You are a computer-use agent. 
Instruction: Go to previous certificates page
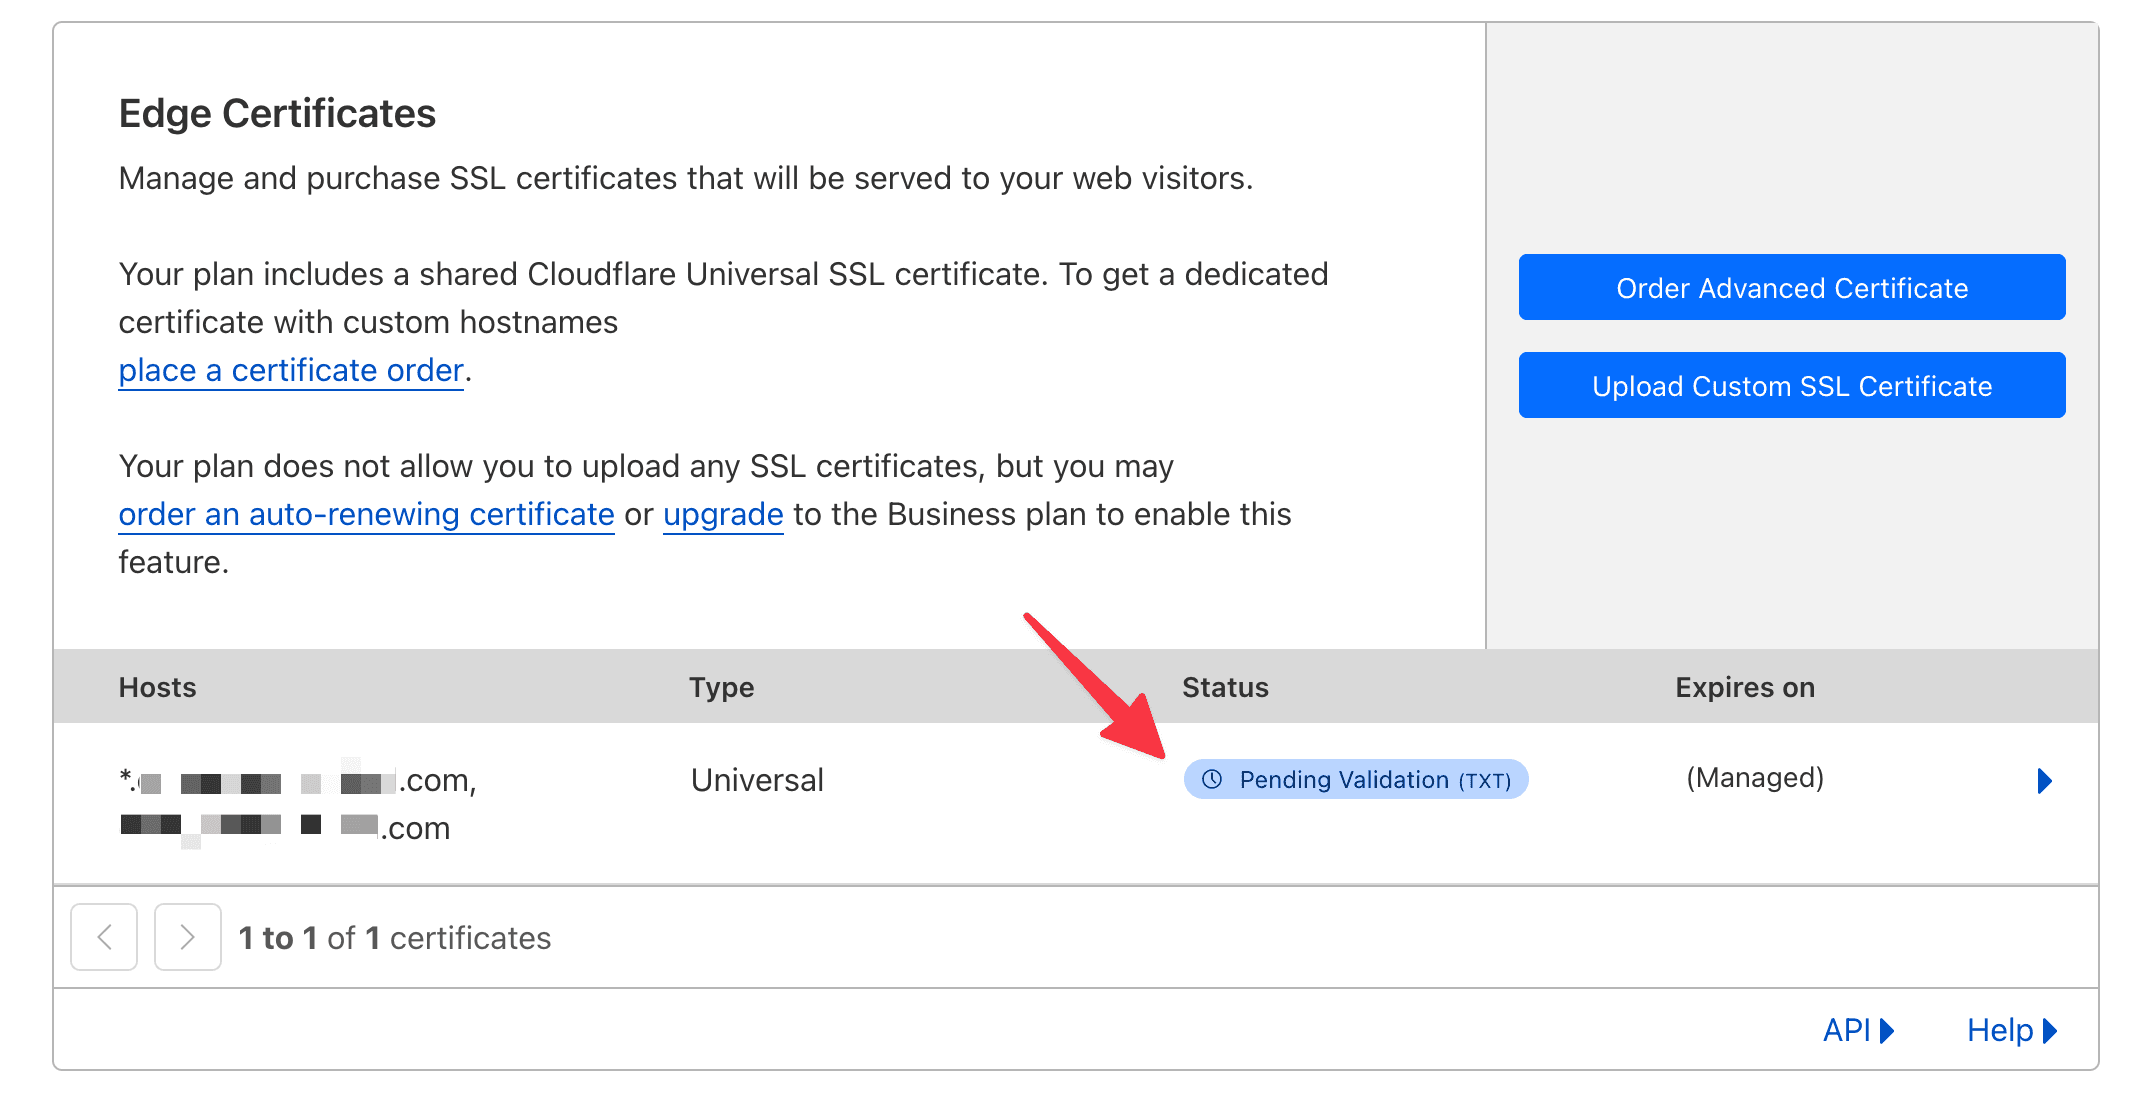pyautogui.click(x=104, y=937)
